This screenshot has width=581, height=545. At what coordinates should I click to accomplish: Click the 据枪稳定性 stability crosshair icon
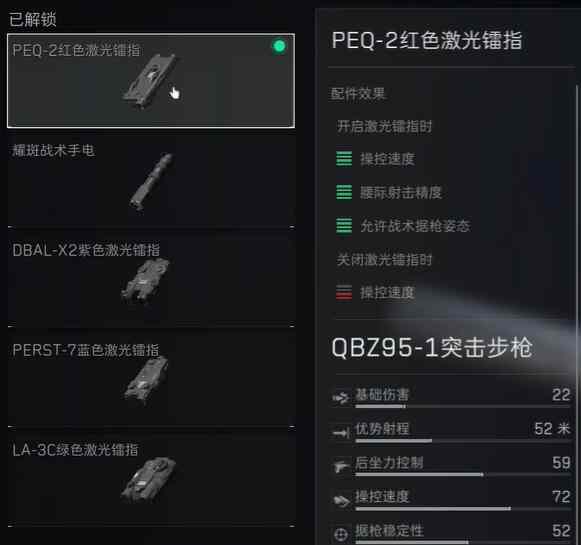coord(341,534)
